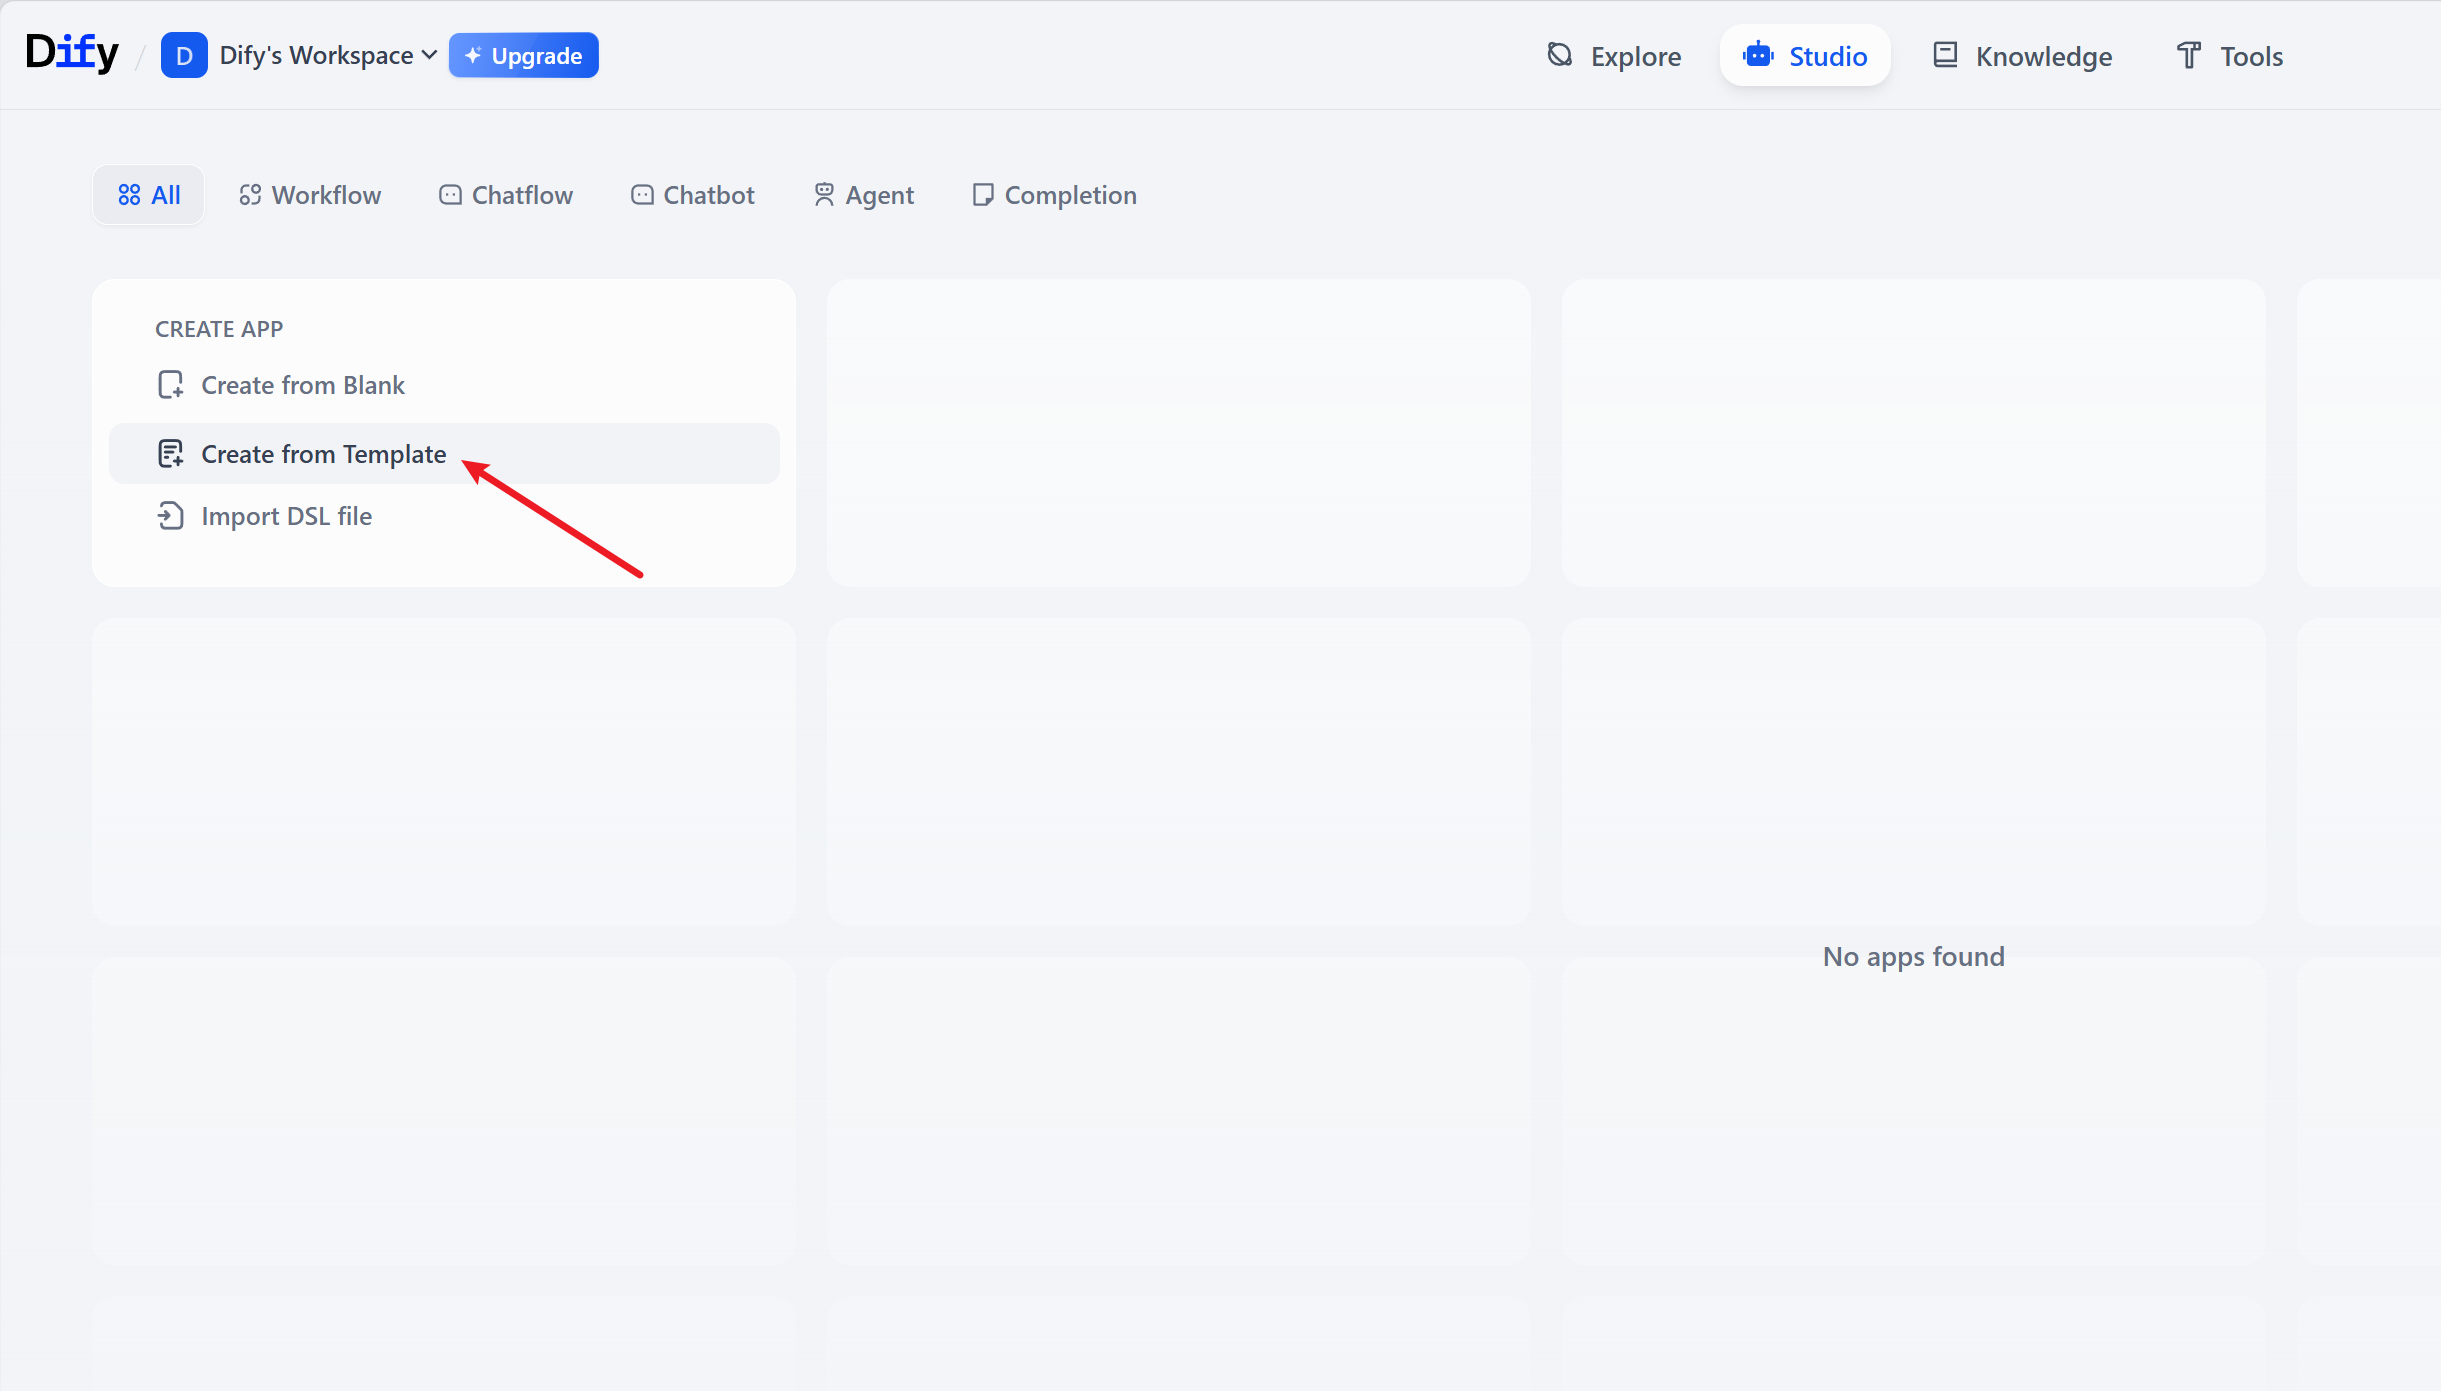
Task: Select Create from Template
Action: point(323,453)
